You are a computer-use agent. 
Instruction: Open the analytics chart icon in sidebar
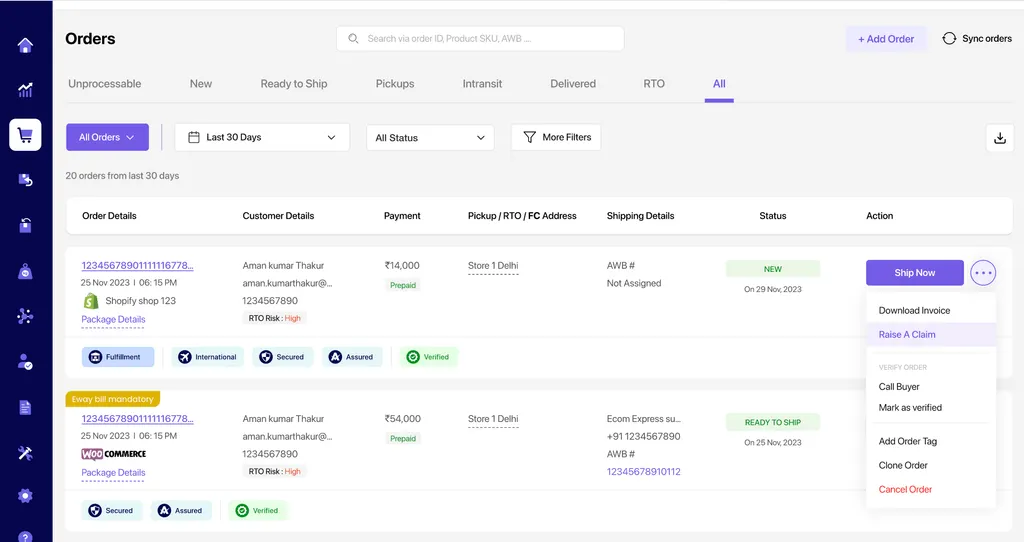point(25,90)
